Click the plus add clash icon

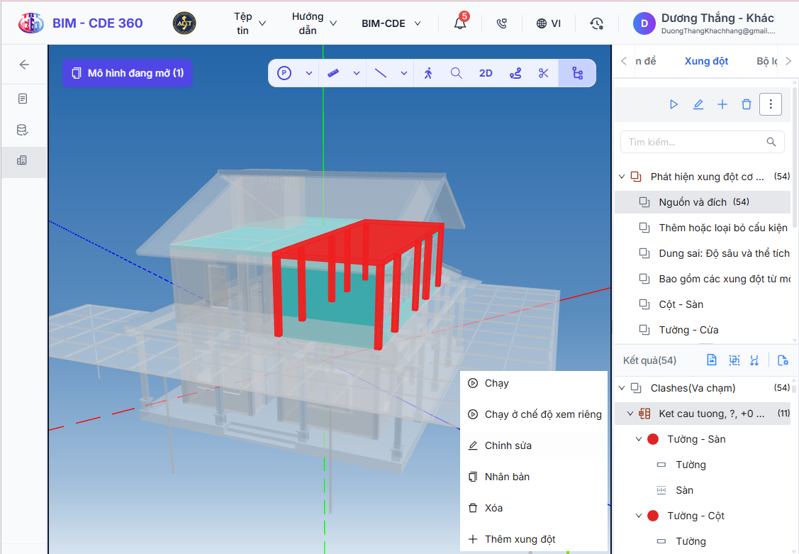click(722, 104)
